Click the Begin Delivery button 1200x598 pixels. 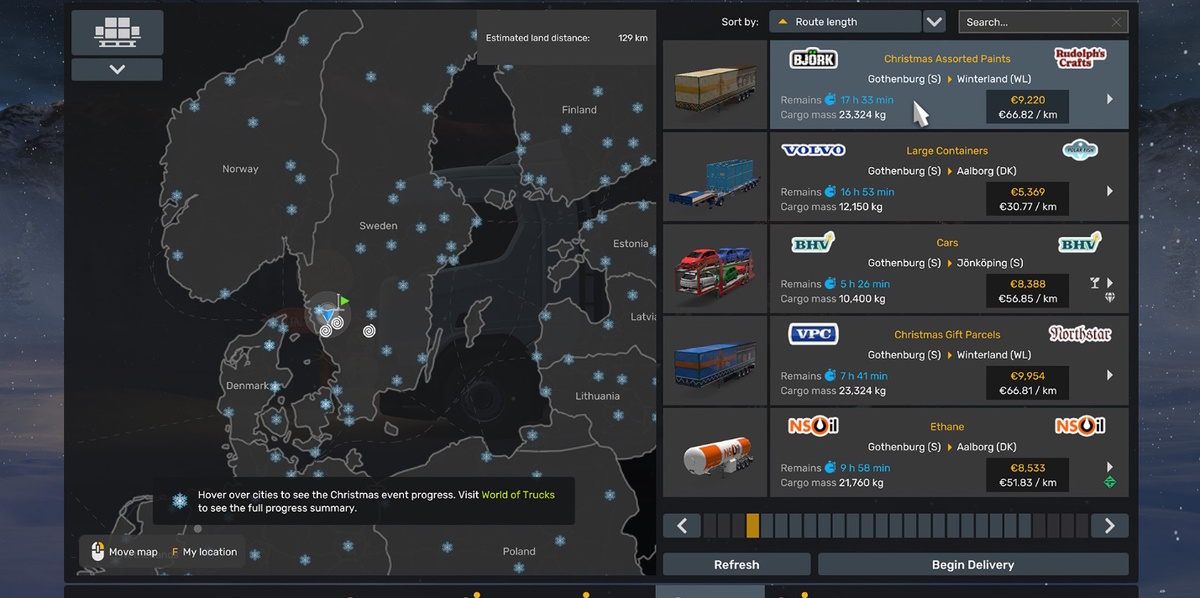(973, 565)
